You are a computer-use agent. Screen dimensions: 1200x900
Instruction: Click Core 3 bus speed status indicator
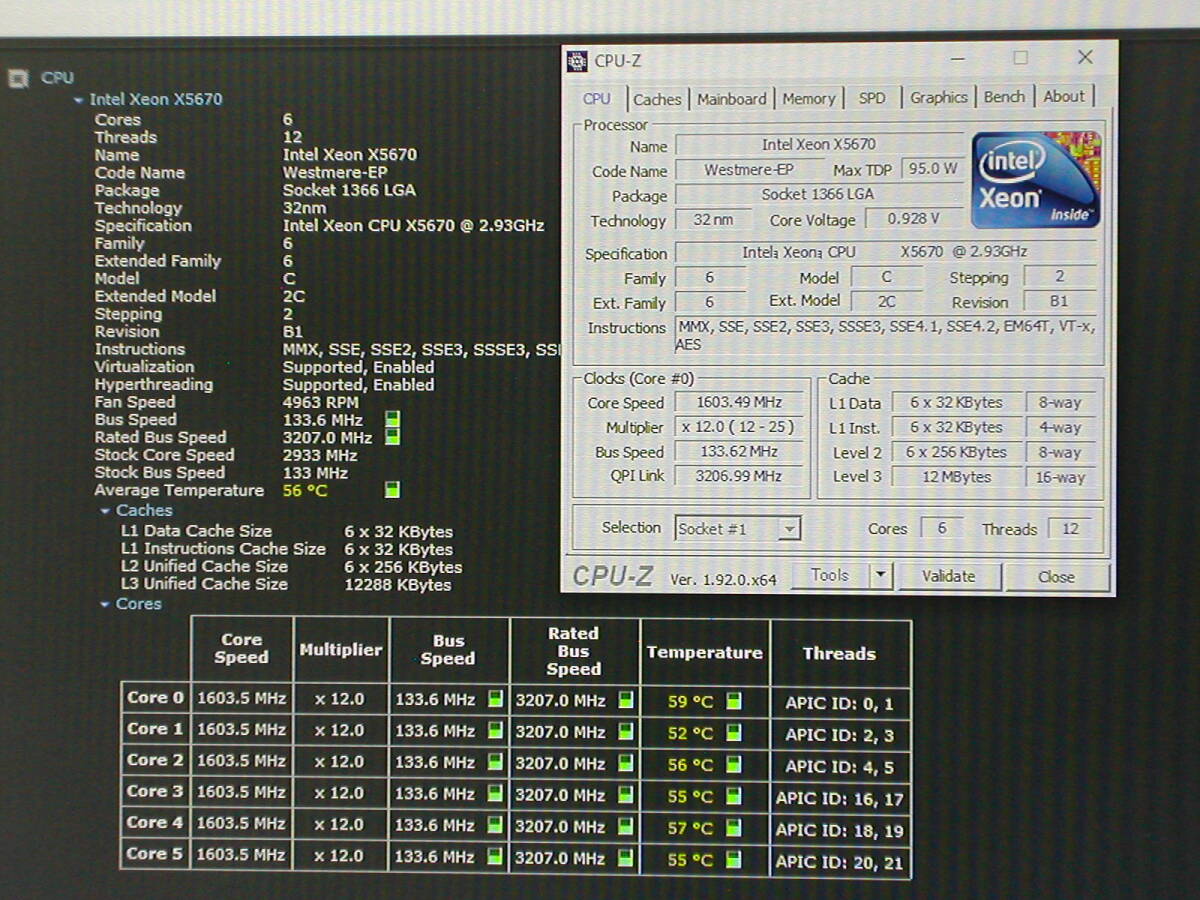coord(495,794)
